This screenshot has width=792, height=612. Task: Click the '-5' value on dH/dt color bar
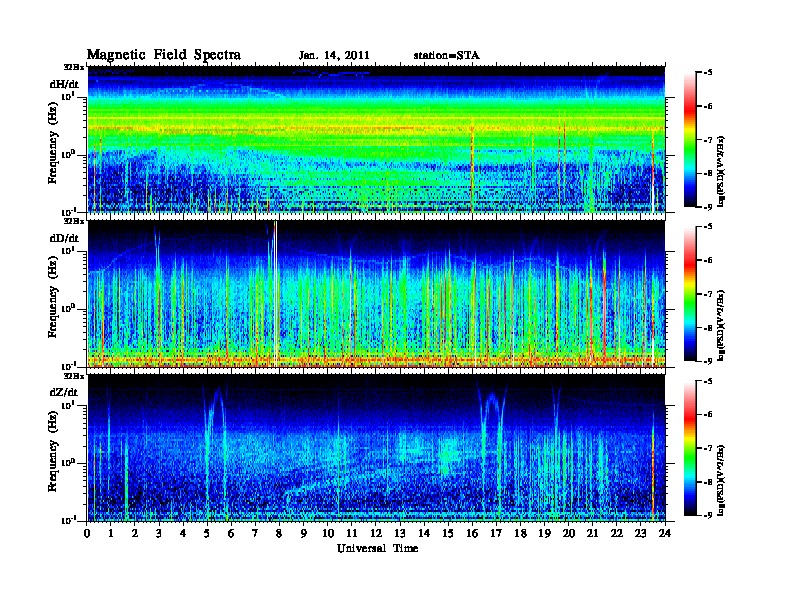(x=708, y=73)
